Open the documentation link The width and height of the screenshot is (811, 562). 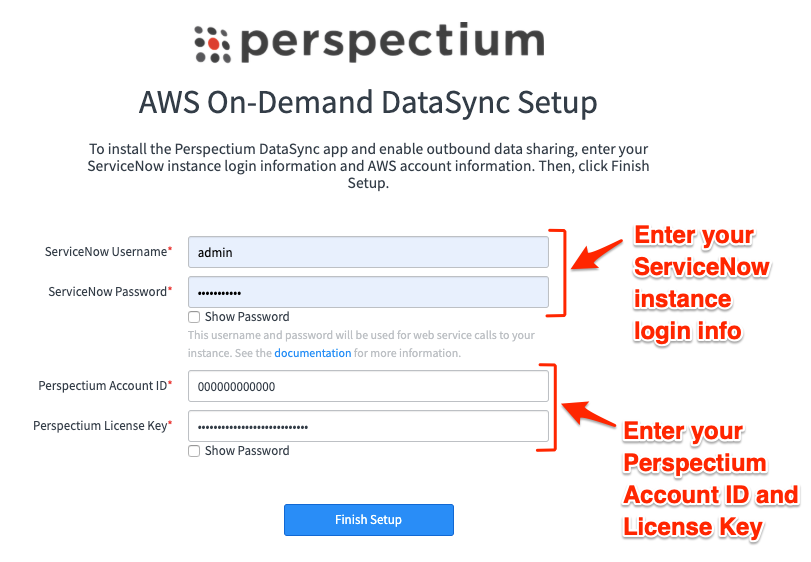(312, 353)
